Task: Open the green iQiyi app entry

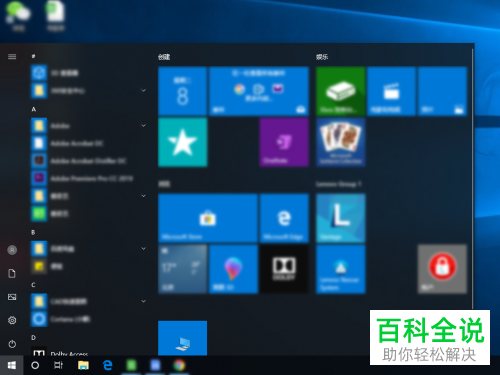Action: click(88, 214)
